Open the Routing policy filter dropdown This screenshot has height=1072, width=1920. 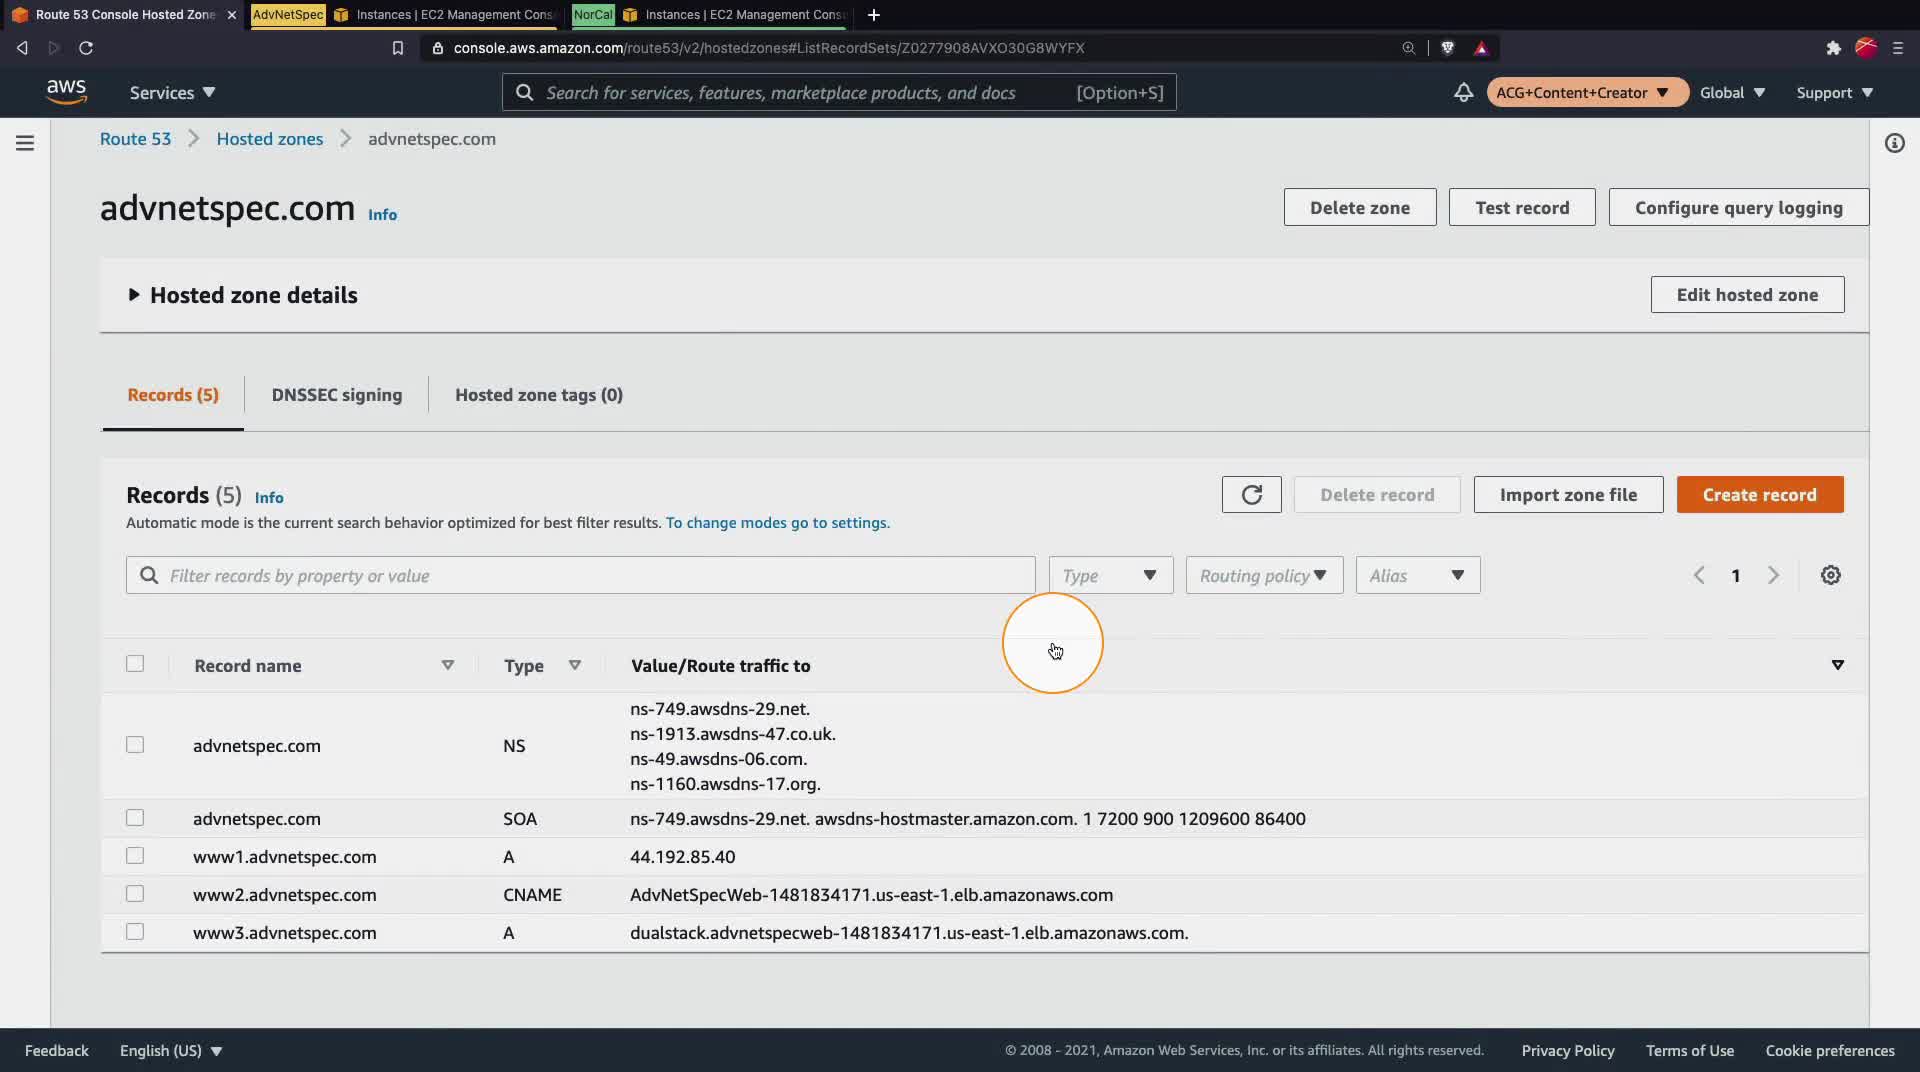pyautogui.click(x=1264, y=575)
